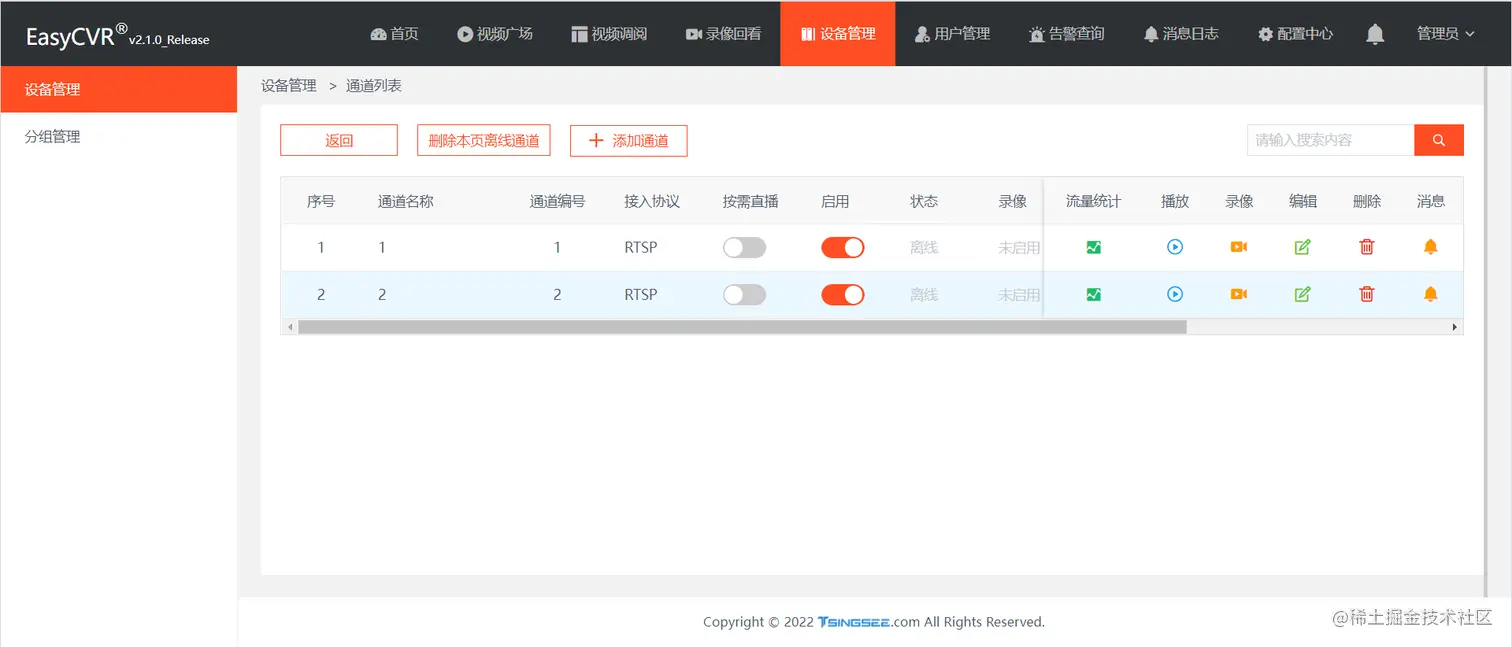Open the 管理员 user dropdown
This screenshot has width=1512, height=647.
(1446, 33)
